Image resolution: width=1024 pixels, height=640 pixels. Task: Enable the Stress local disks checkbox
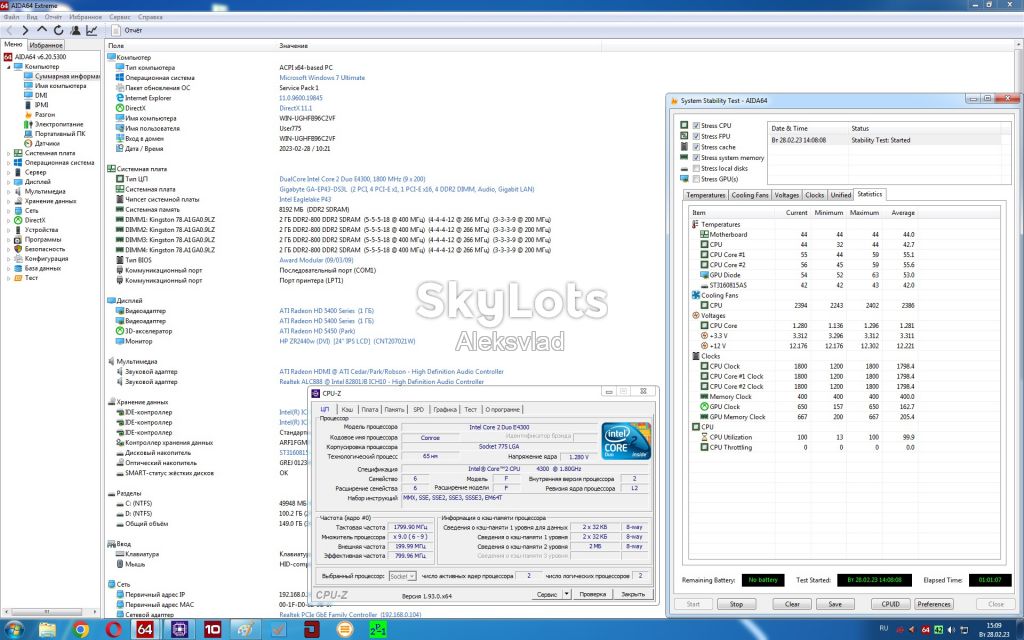696,168
